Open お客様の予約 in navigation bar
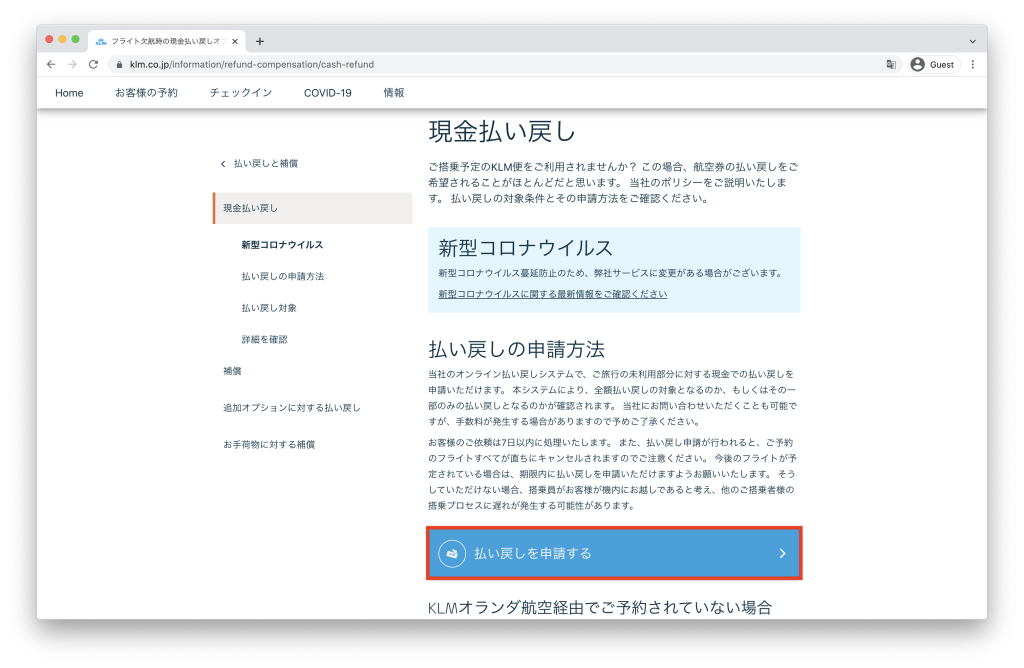 [146, 93]
